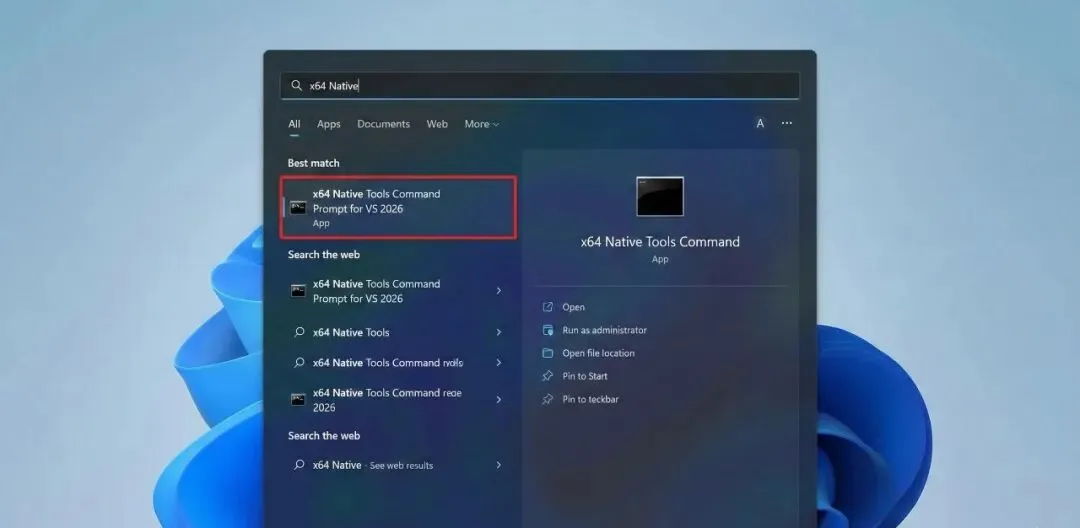Viewport: 1080px width, 528px height.
Task: Switch to the Documents tab
Action: click(x=383, y=124)
